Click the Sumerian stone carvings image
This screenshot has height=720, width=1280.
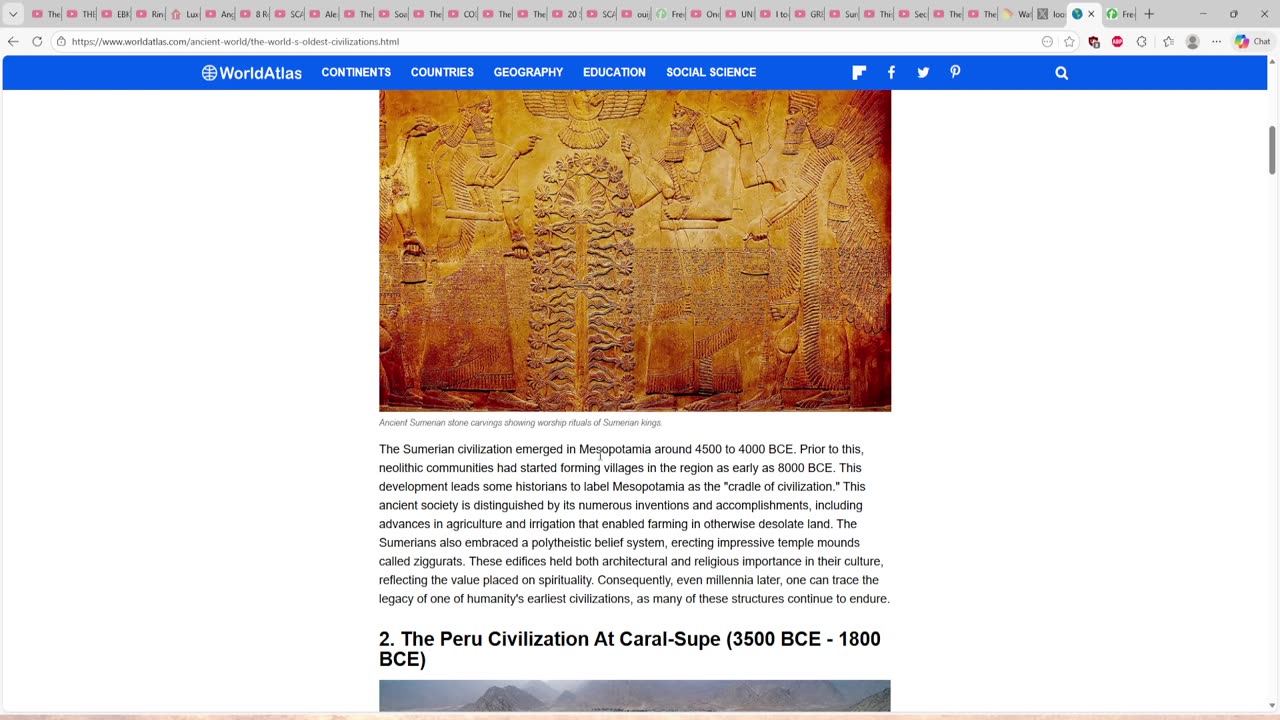[635, 250]
